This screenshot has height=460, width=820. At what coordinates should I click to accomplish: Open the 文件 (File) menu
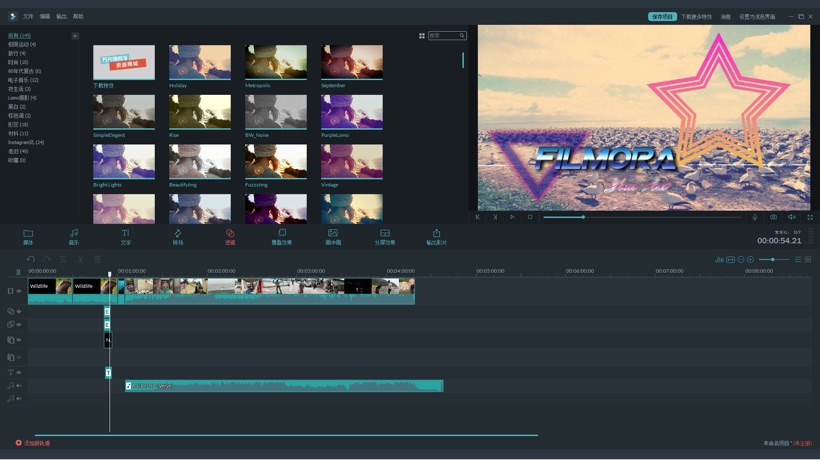[x=28, y=17]
